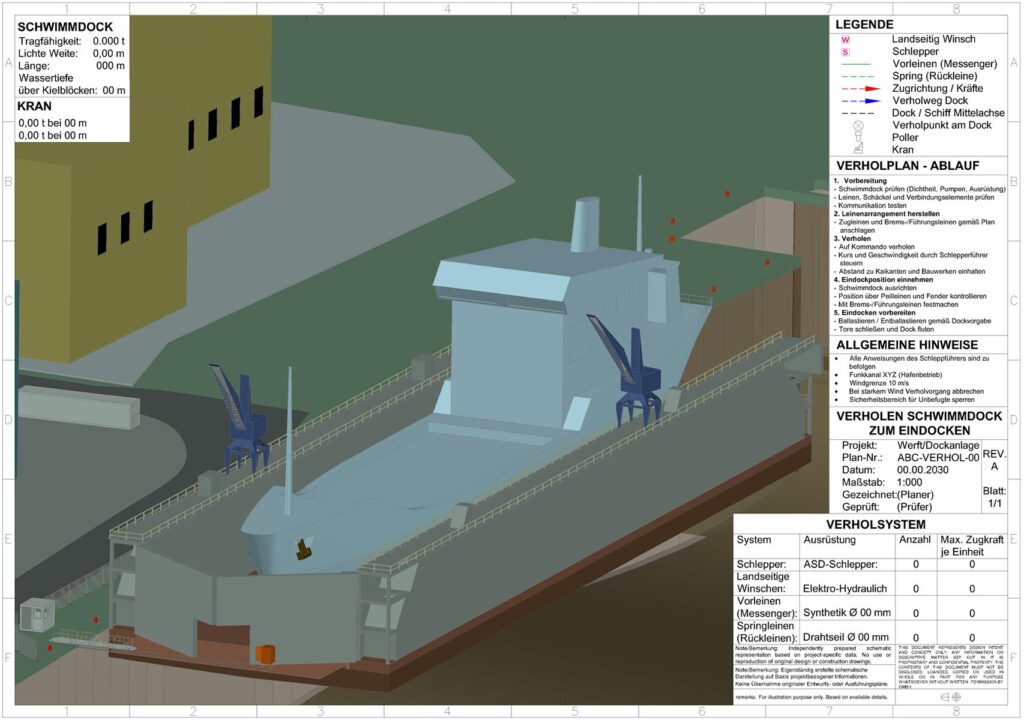This screenshot has height=720, width=1024.
Task: Click the 'Vorleinen (Messenger)' legend label
Action: [944, 64]
